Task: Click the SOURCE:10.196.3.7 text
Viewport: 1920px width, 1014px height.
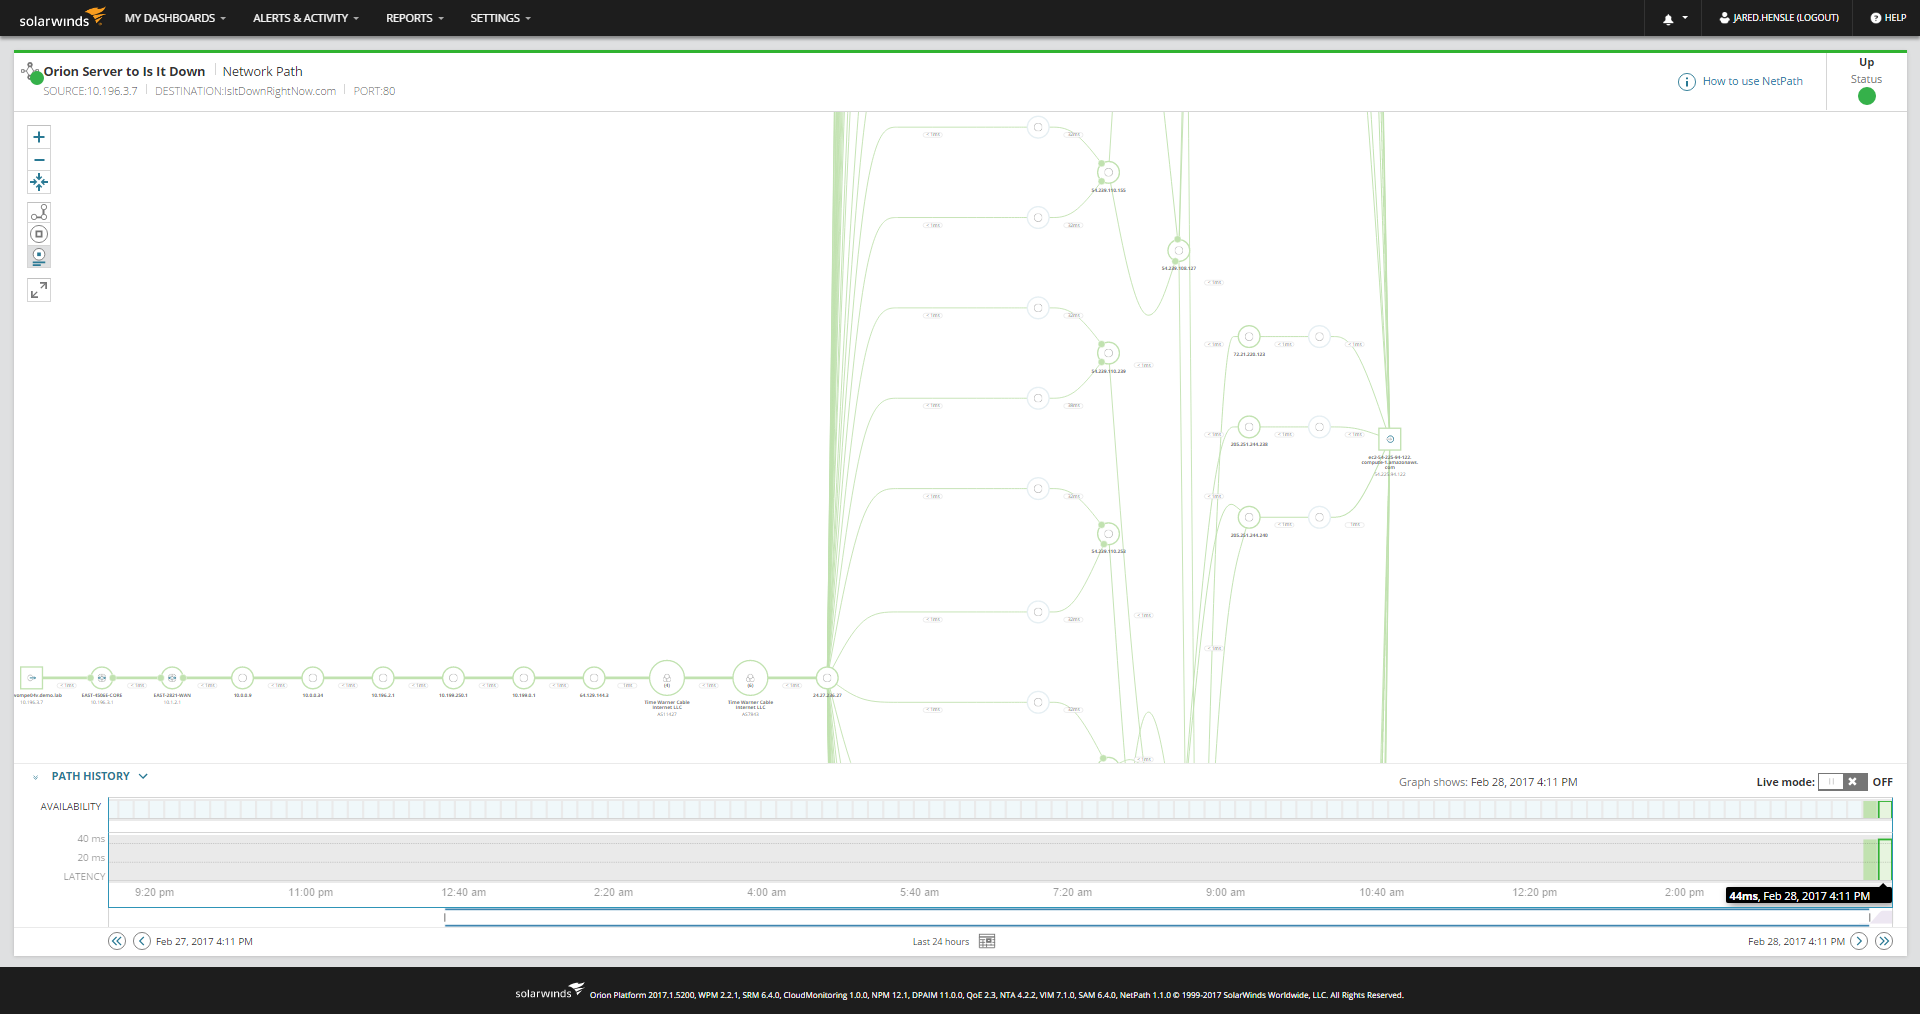Action: [90, 91]
